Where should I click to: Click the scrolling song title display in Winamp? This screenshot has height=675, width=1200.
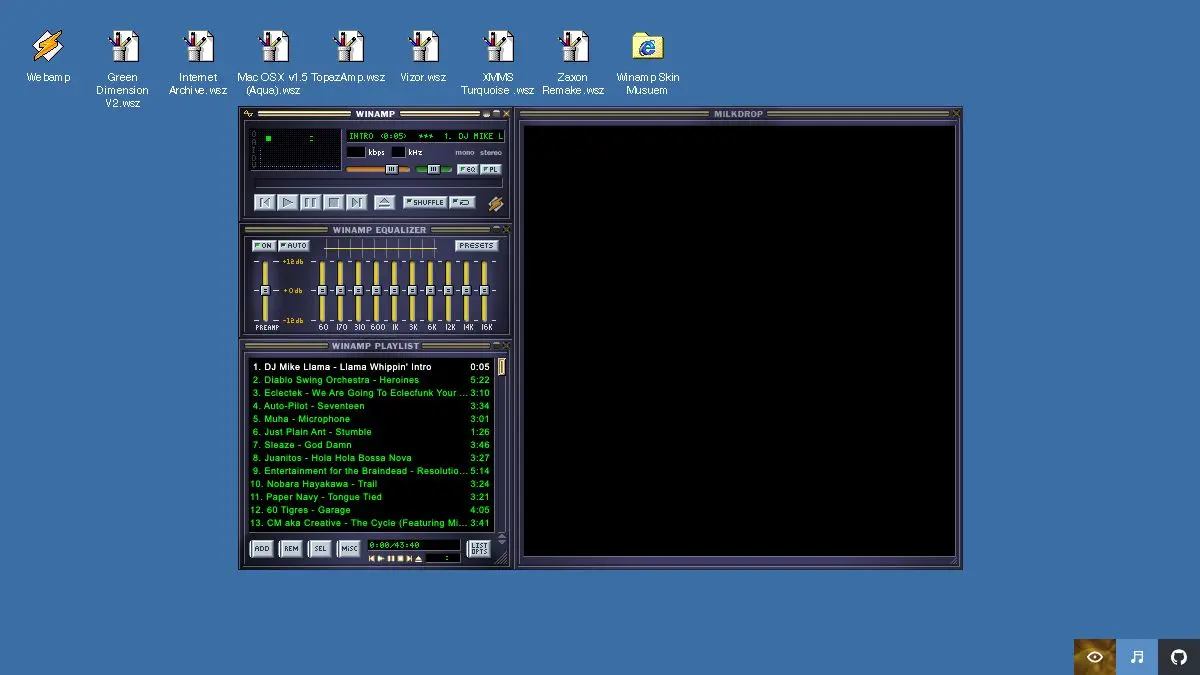tap(425, 136)
